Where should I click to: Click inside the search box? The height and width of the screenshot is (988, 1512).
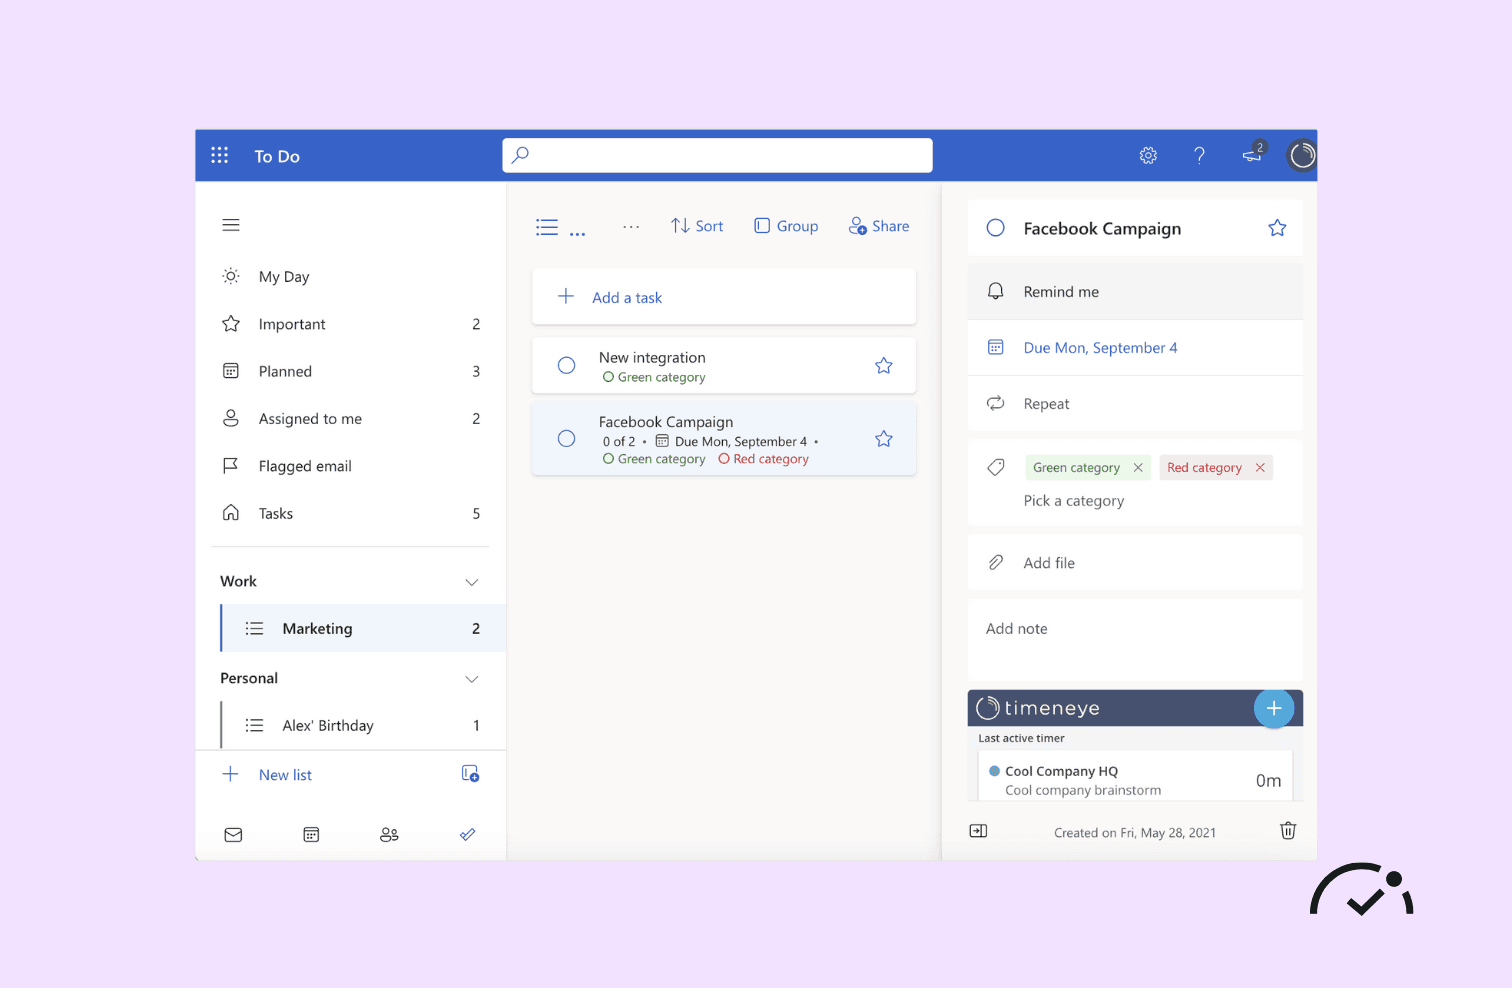(x=717, y=155)
